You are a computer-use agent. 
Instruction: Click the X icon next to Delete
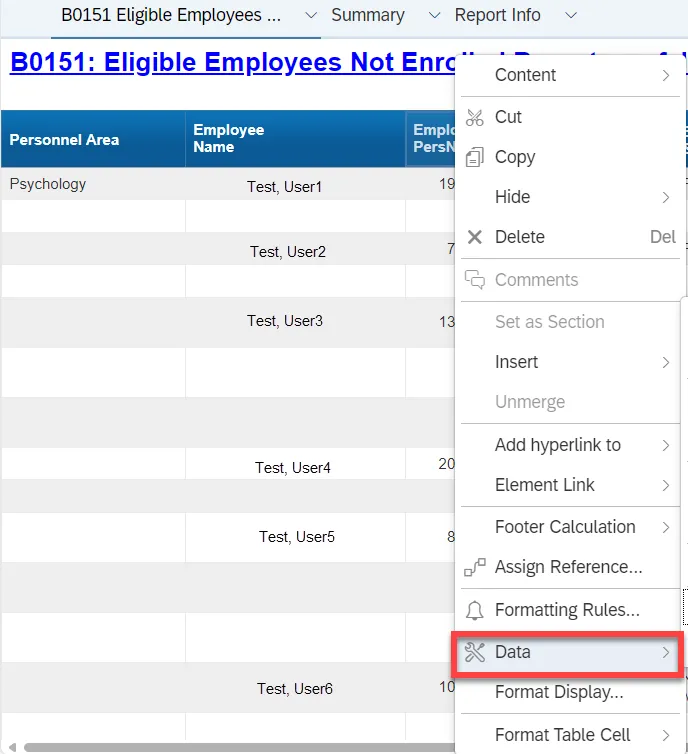coord(475,237)
